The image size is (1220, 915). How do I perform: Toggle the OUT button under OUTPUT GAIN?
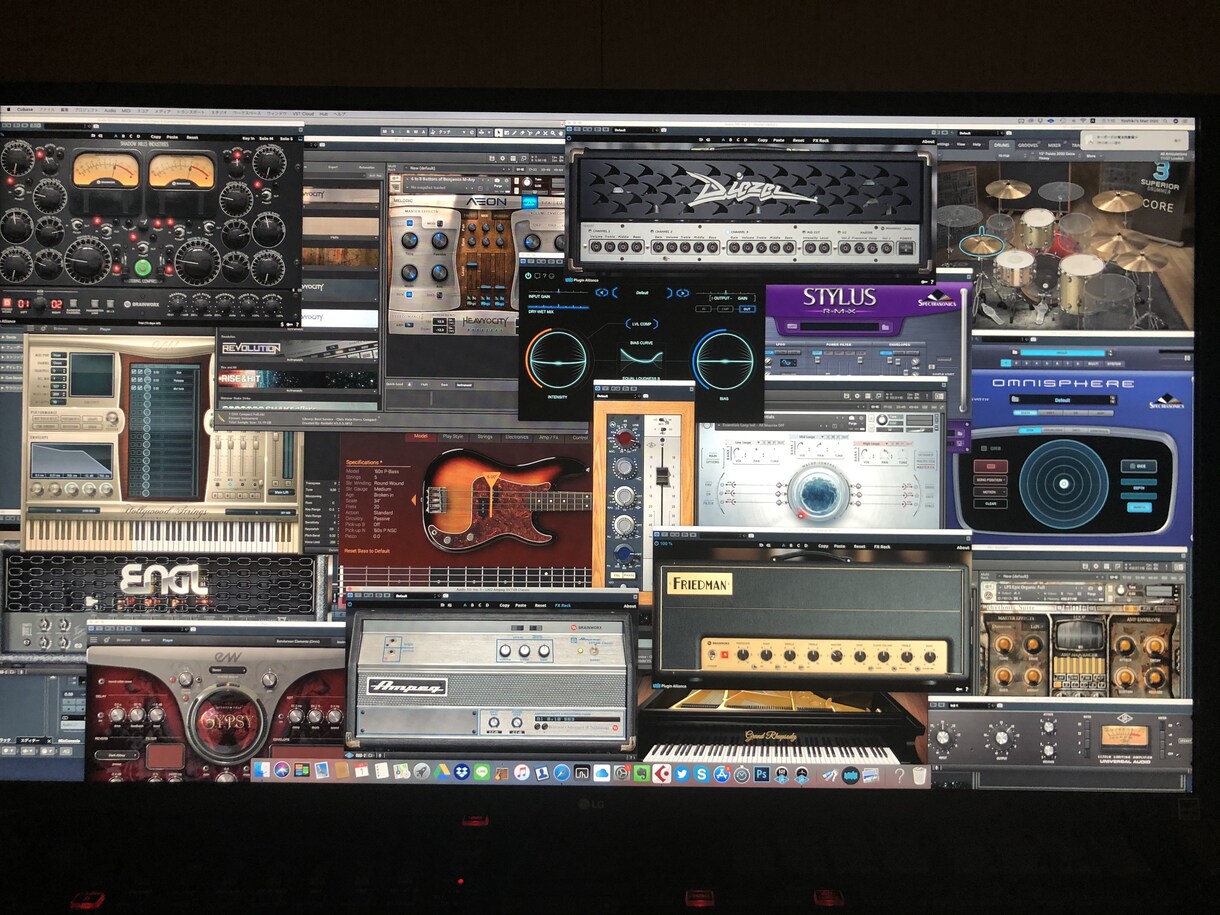tap(747, 309)
